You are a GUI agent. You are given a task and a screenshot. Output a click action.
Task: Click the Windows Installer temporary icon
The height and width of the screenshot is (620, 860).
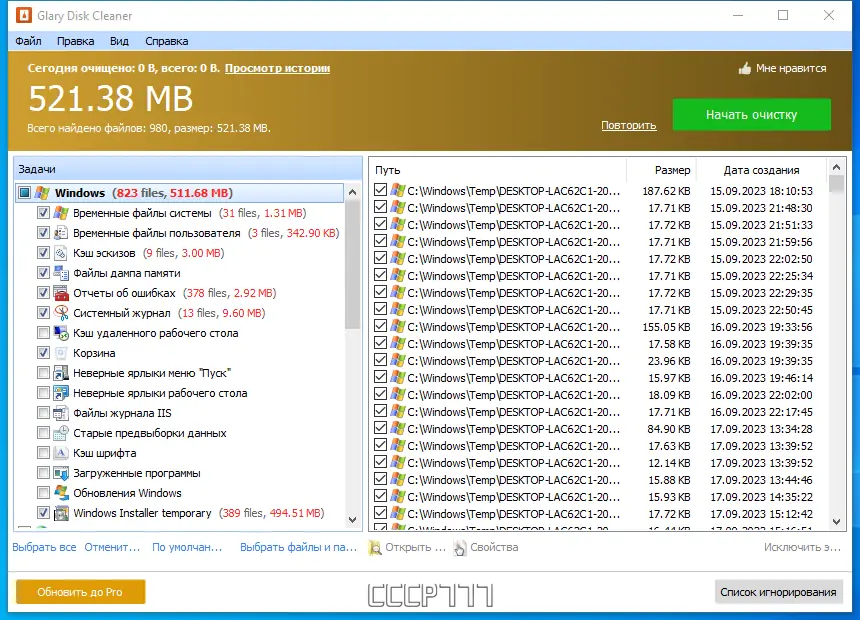point(61,513)
